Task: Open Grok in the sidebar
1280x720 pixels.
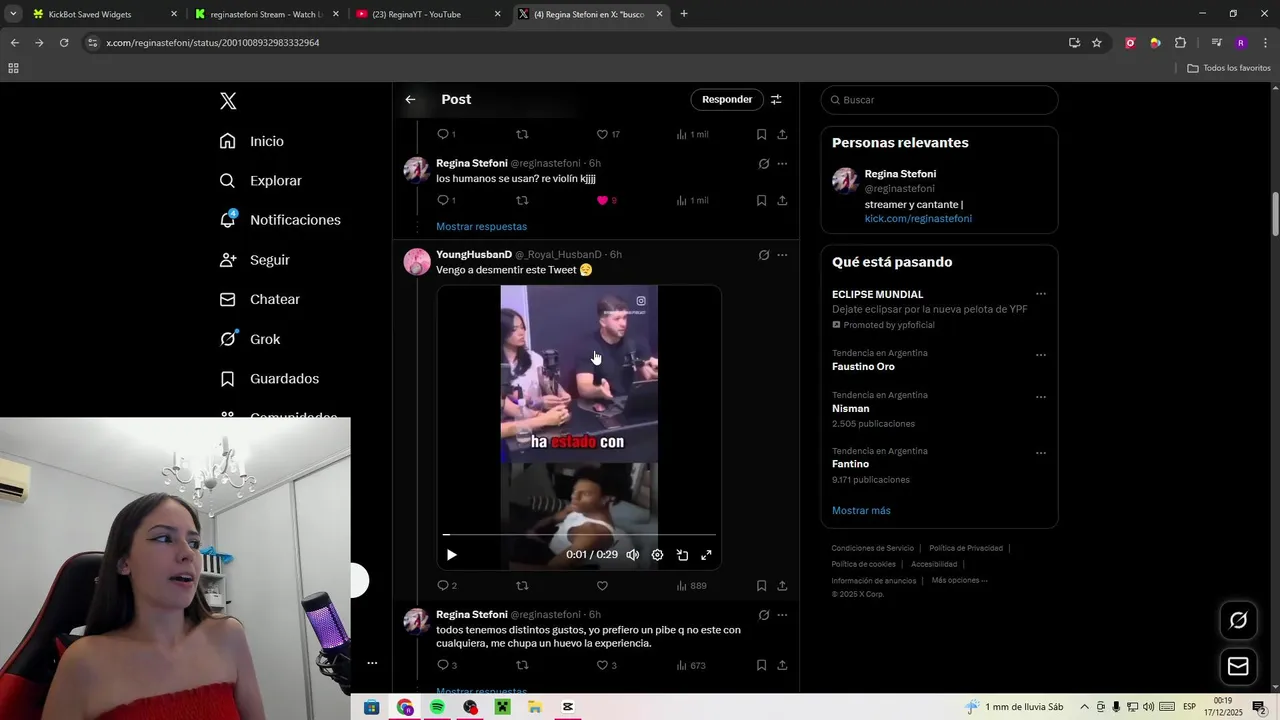Action: (250, 339)
